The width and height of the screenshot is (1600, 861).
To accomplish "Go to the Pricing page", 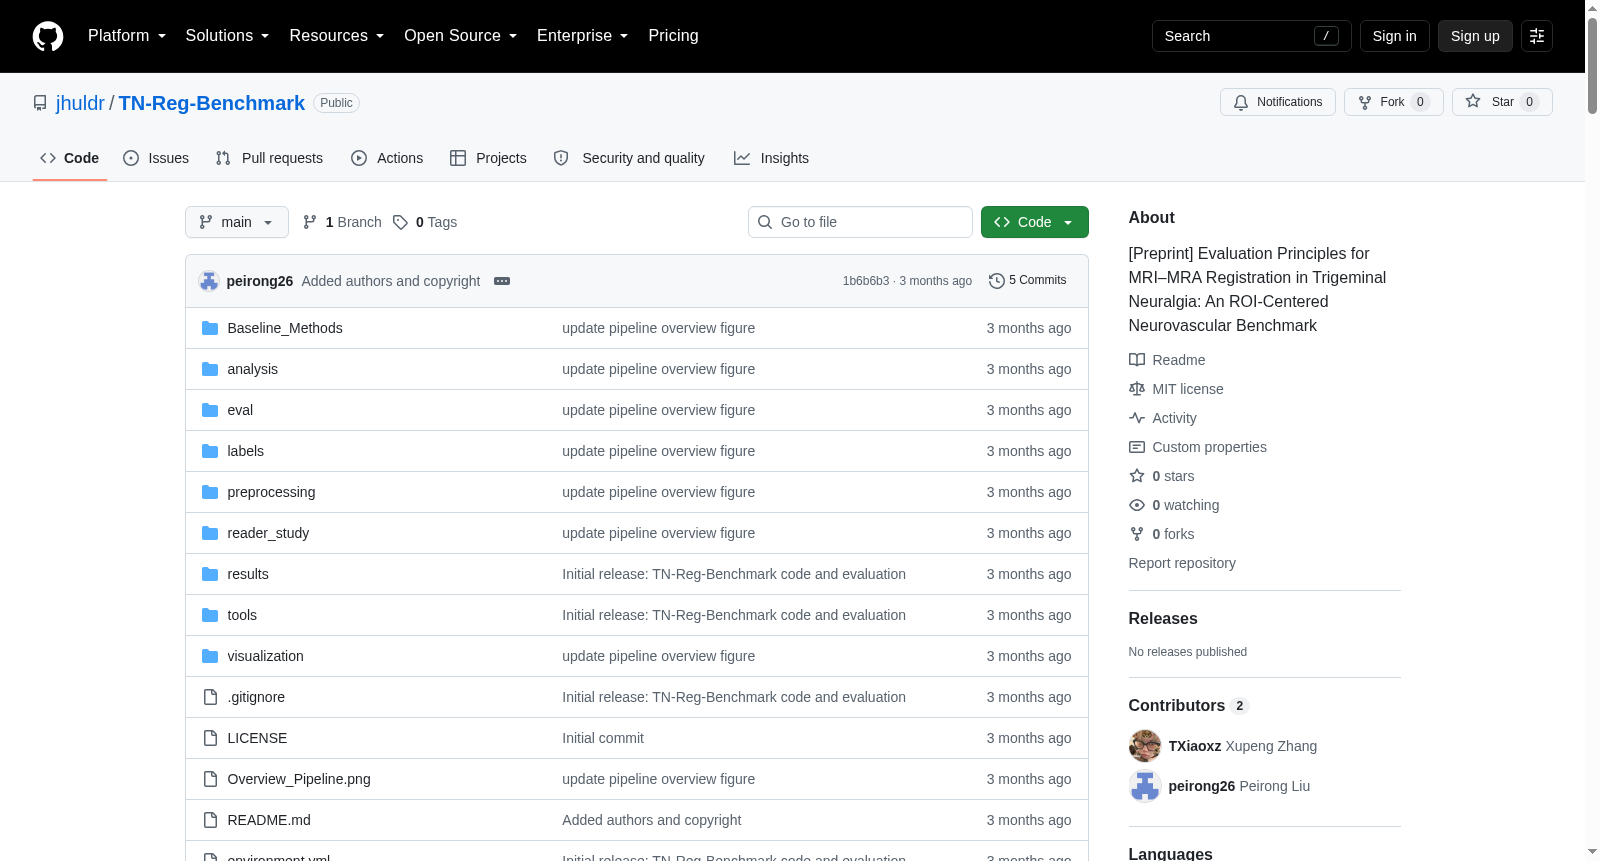I will click(673, 36).
